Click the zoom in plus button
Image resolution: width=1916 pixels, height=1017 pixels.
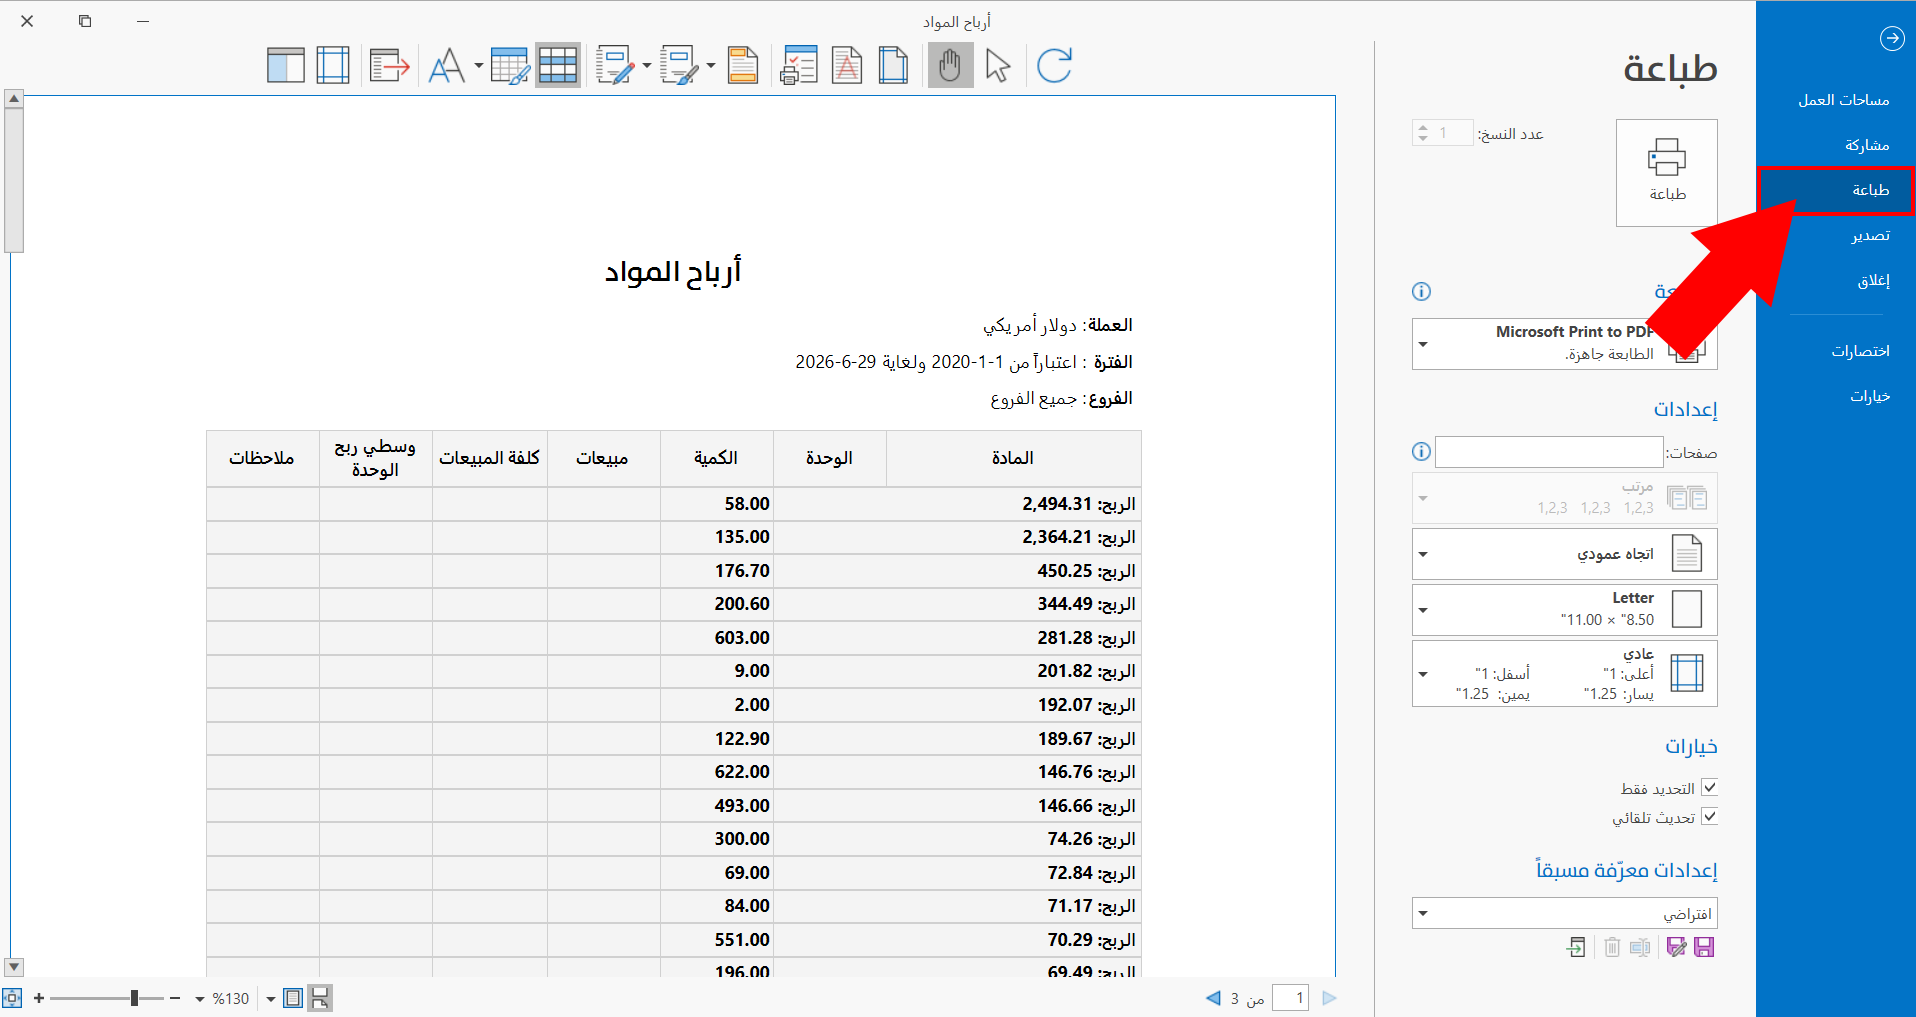(x=39, y=998)
